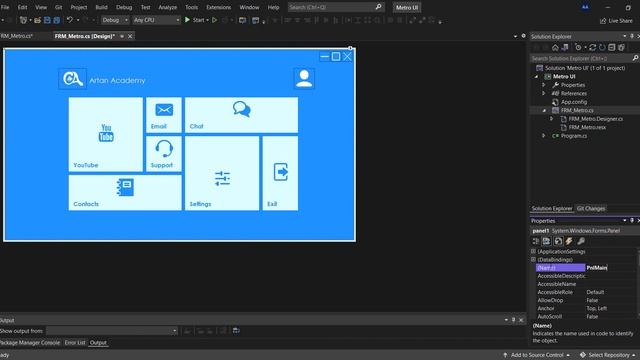The height and width of the screenshot is (360, 640).
Task: Expand the References node
Action: click(x=544, y=93)
